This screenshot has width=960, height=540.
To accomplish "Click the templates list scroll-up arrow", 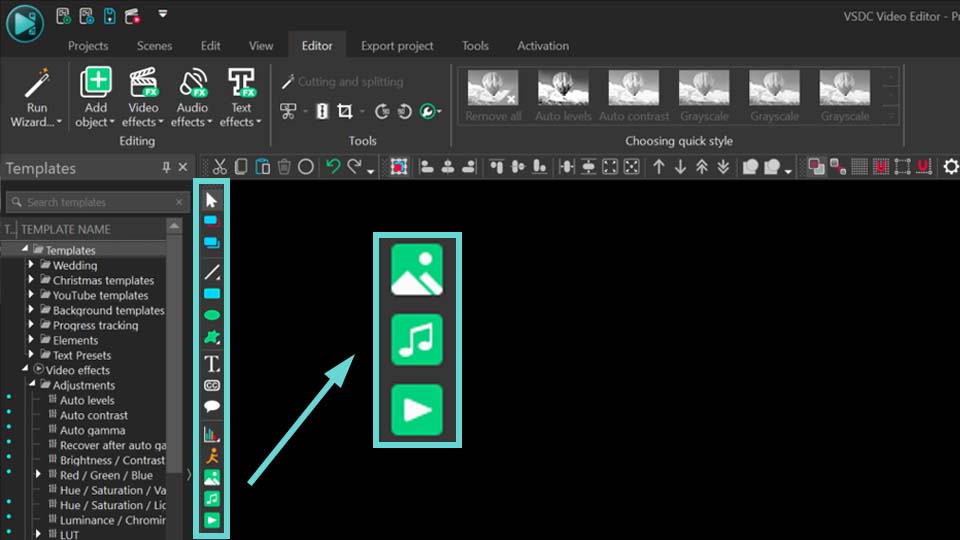I will (x=174, y=226).
